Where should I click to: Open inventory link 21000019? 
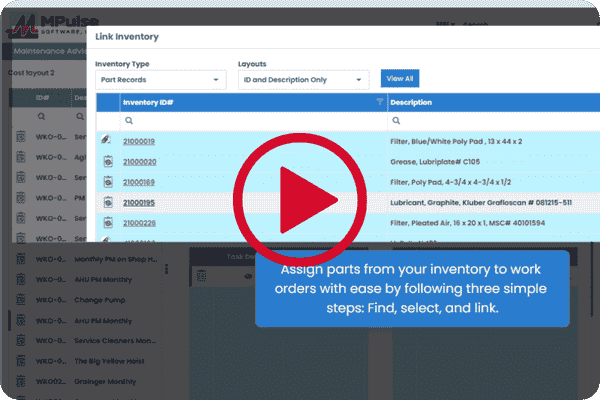tap(139, 142)
